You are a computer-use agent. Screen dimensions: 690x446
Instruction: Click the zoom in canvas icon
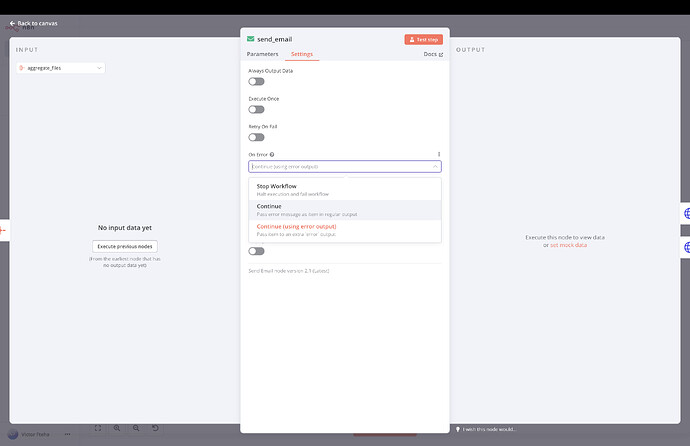117,428
